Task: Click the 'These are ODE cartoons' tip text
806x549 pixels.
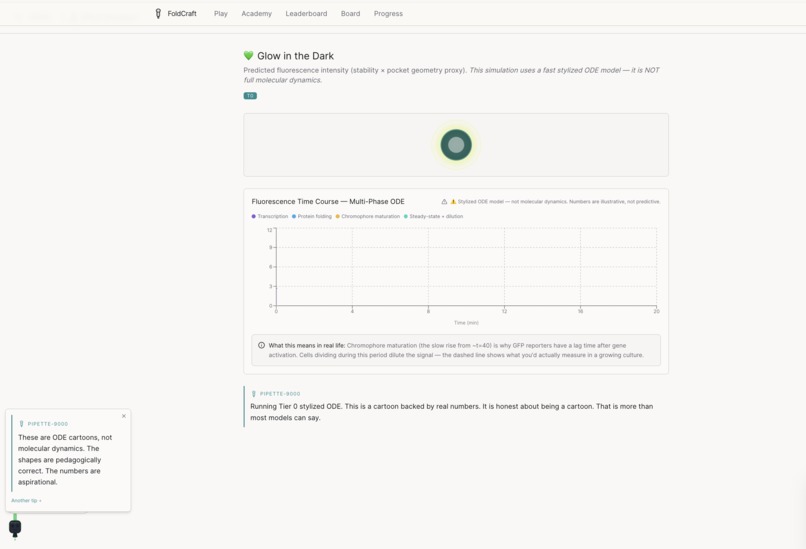Action: [x=65, y=460]
